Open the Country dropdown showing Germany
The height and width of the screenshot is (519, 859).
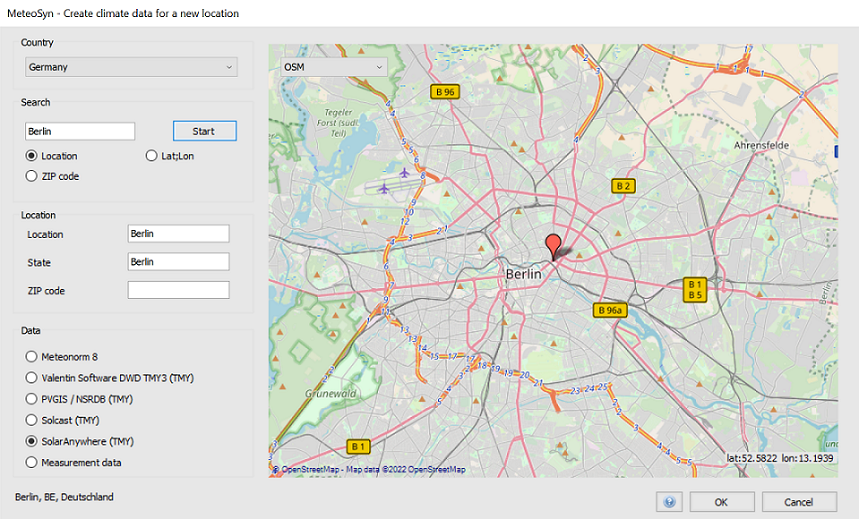click(x=131, y=68)
